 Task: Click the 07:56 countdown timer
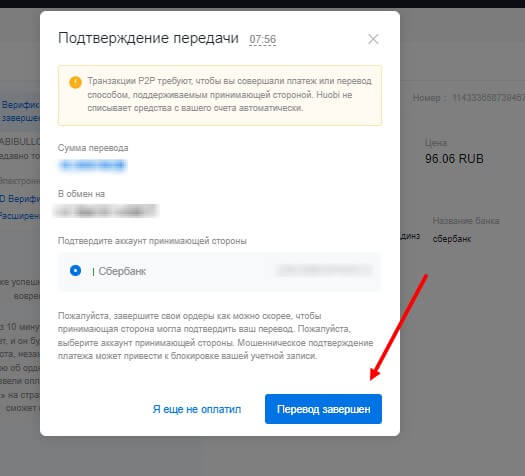(x=262, y=39)
